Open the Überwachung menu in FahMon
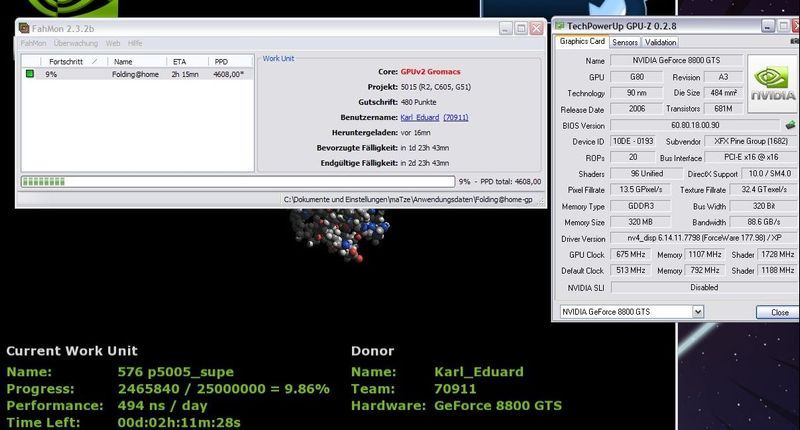This screenshot has width=800, height=430. click(x=76, y=43)
